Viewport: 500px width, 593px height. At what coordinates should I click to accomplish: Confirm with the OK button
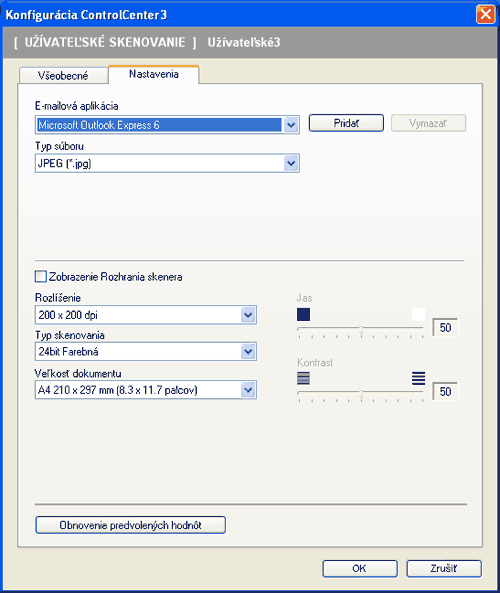click(360, 568)
